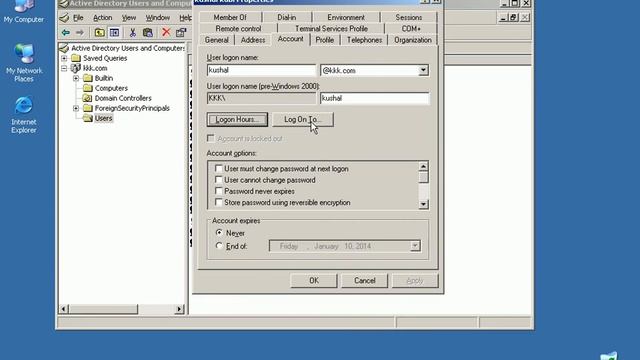Open the Window menu

(x=158, y=18)
